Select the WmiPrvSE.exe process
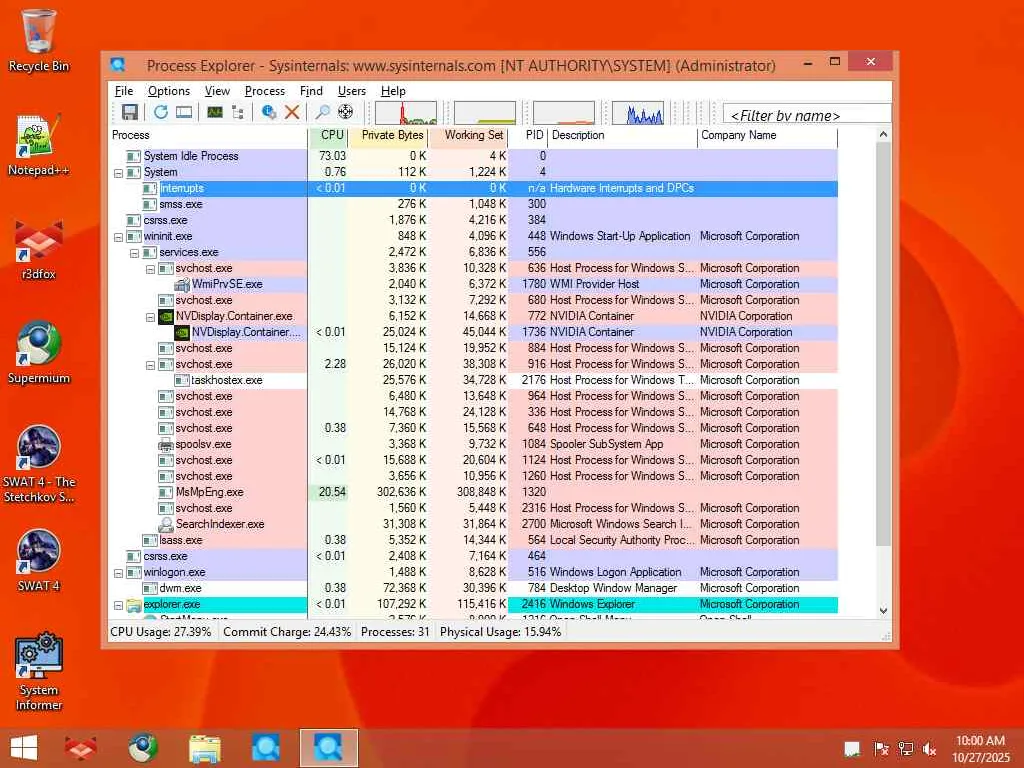This screenshot has width=1024, height=768. pos(473,284)
